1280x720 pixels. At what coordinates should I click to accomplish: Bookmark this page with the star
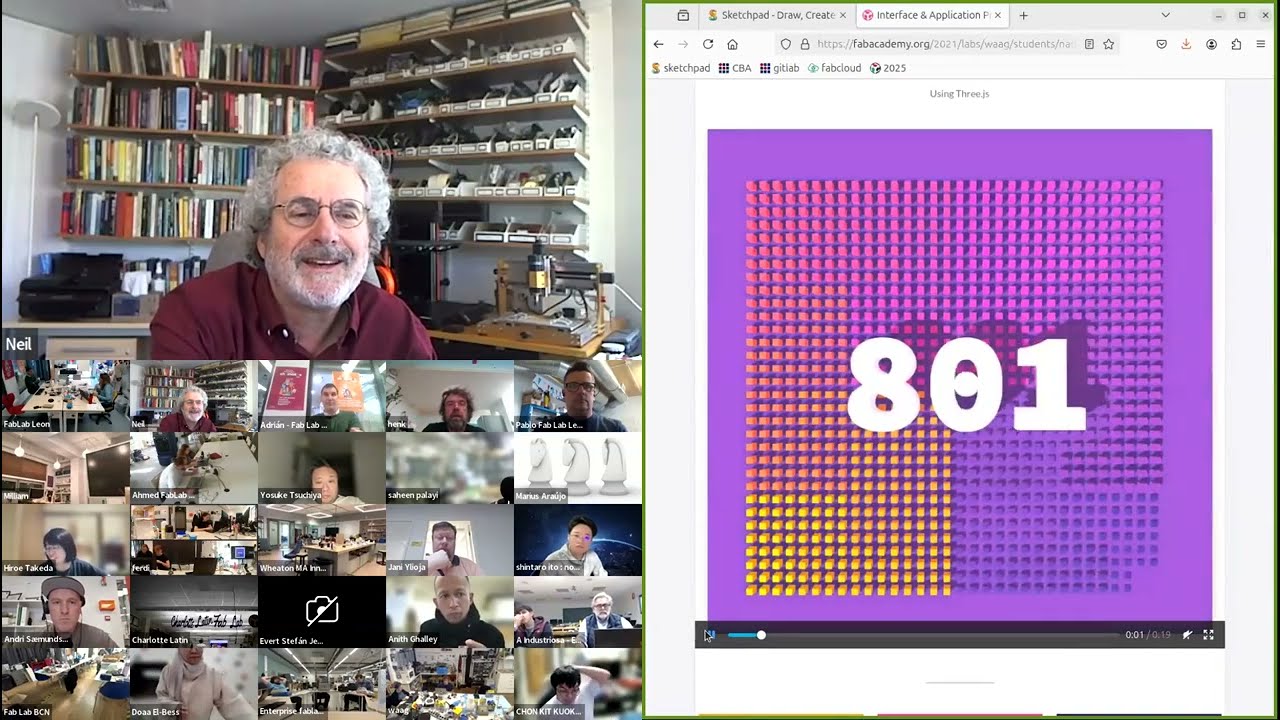tap(1108, 44)
